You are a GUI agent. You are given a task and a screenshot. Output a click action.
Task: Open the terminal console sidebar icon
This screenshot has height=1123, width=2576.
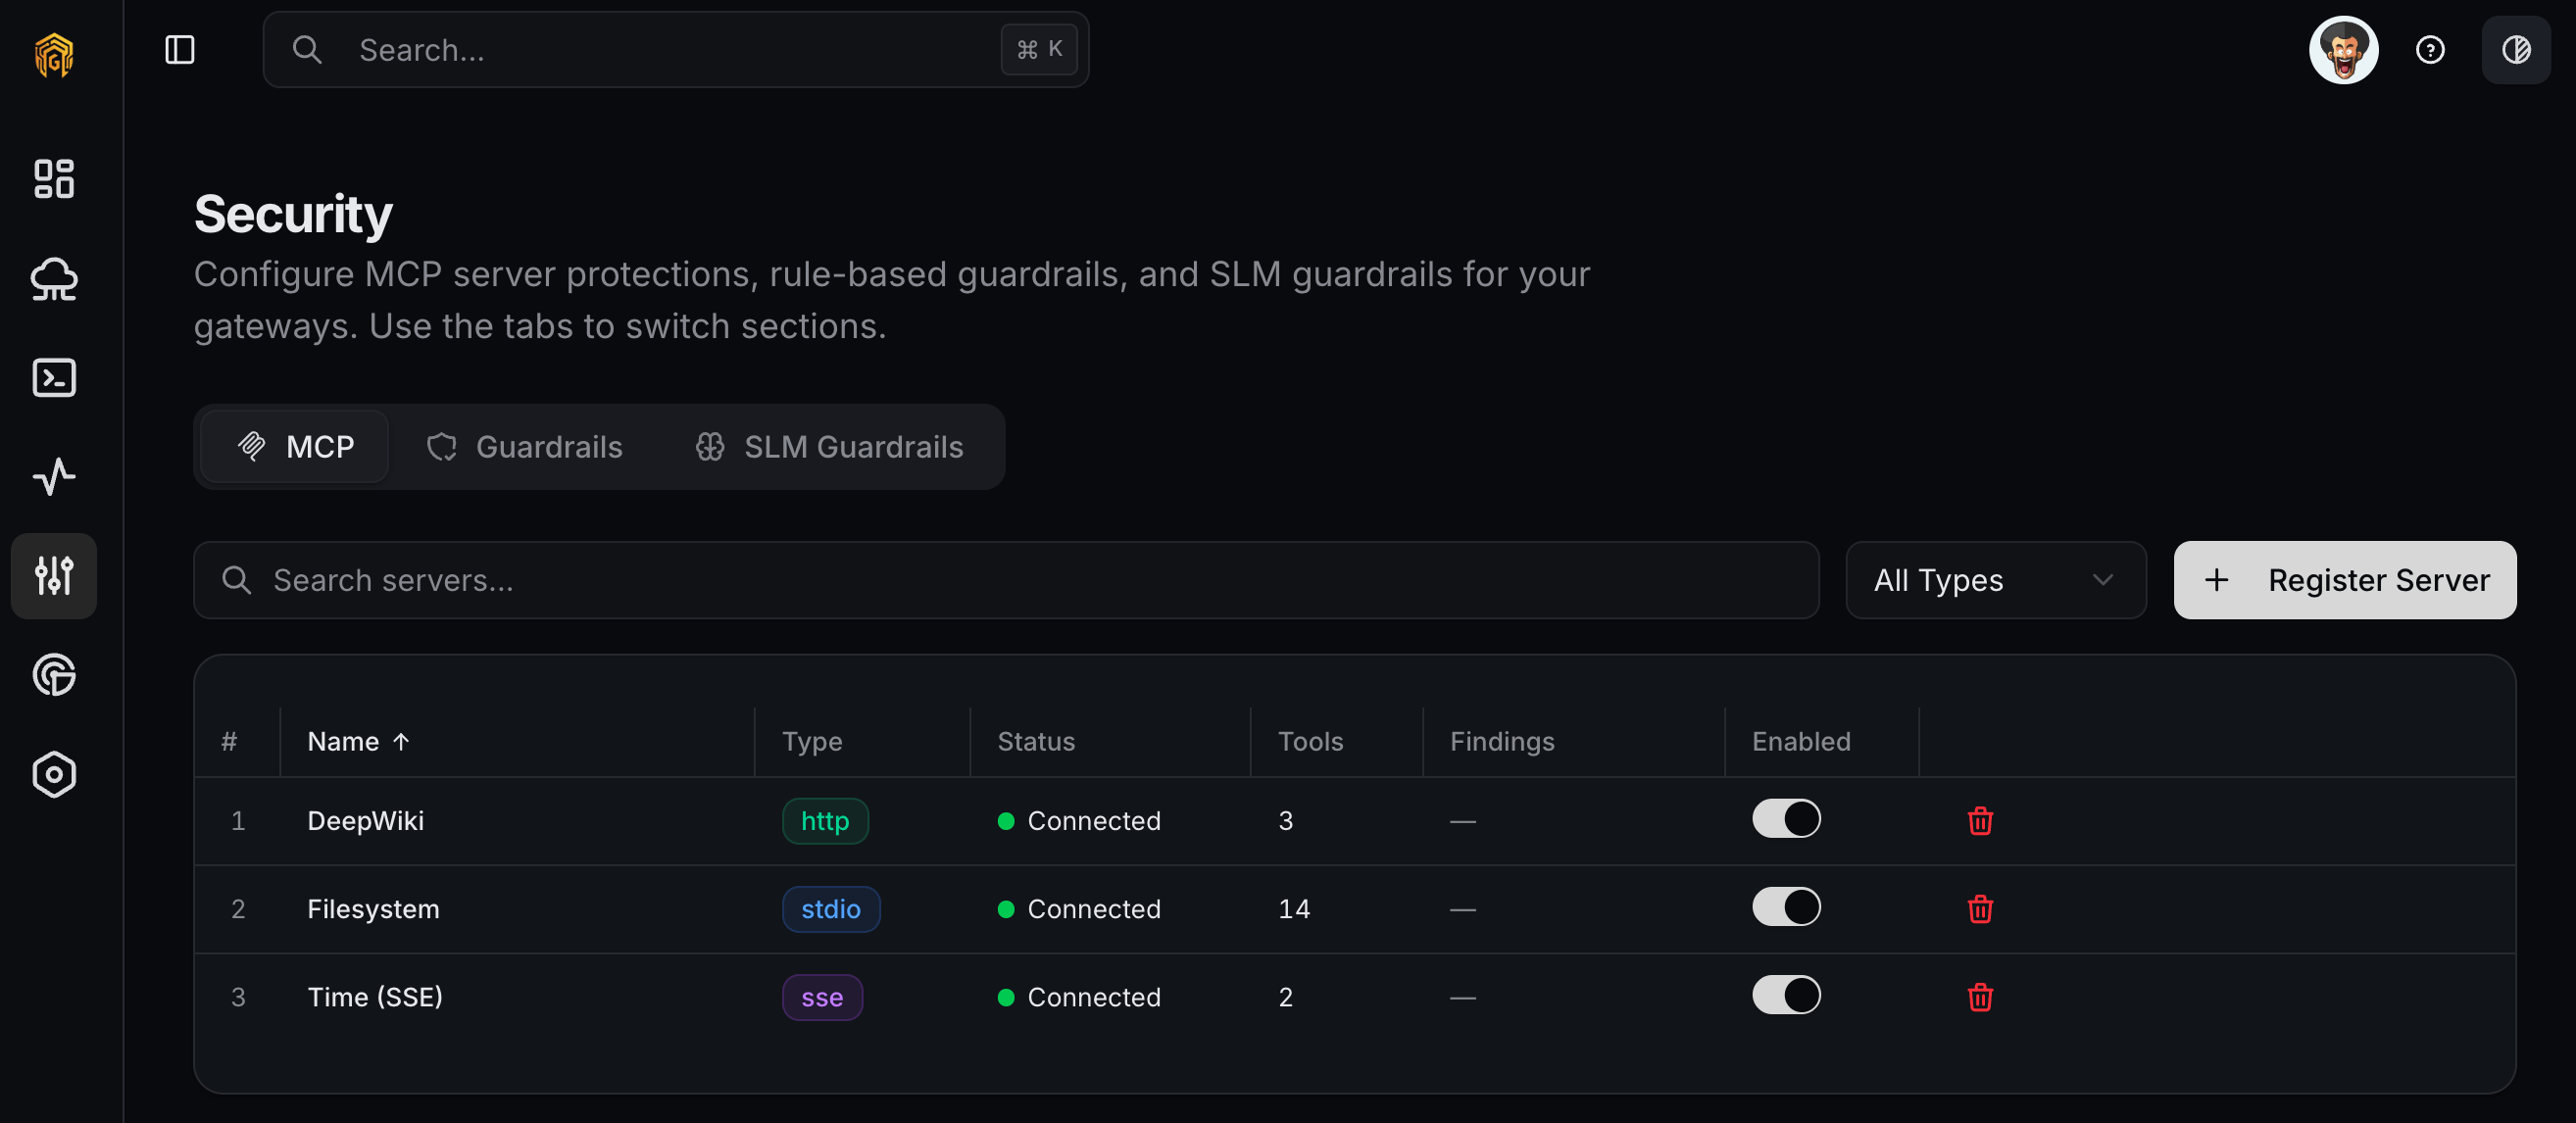(x=54, y=378)
